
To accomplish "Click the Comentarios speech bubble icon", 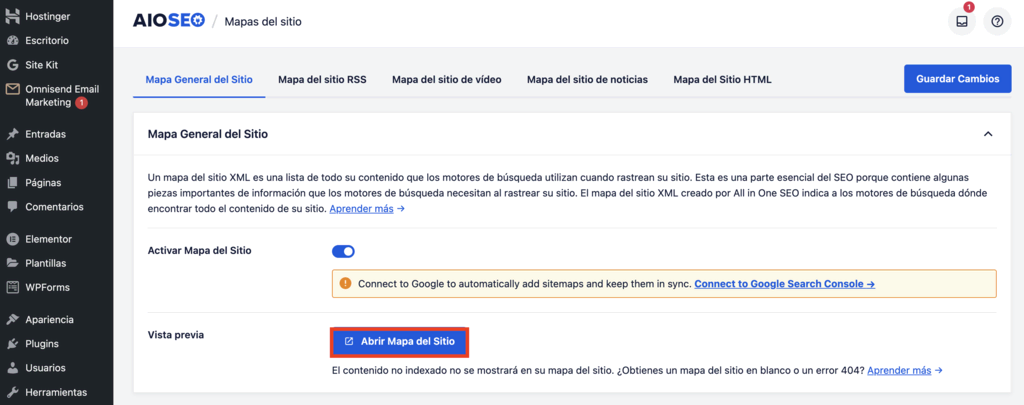I will click(x=12, y=207).
